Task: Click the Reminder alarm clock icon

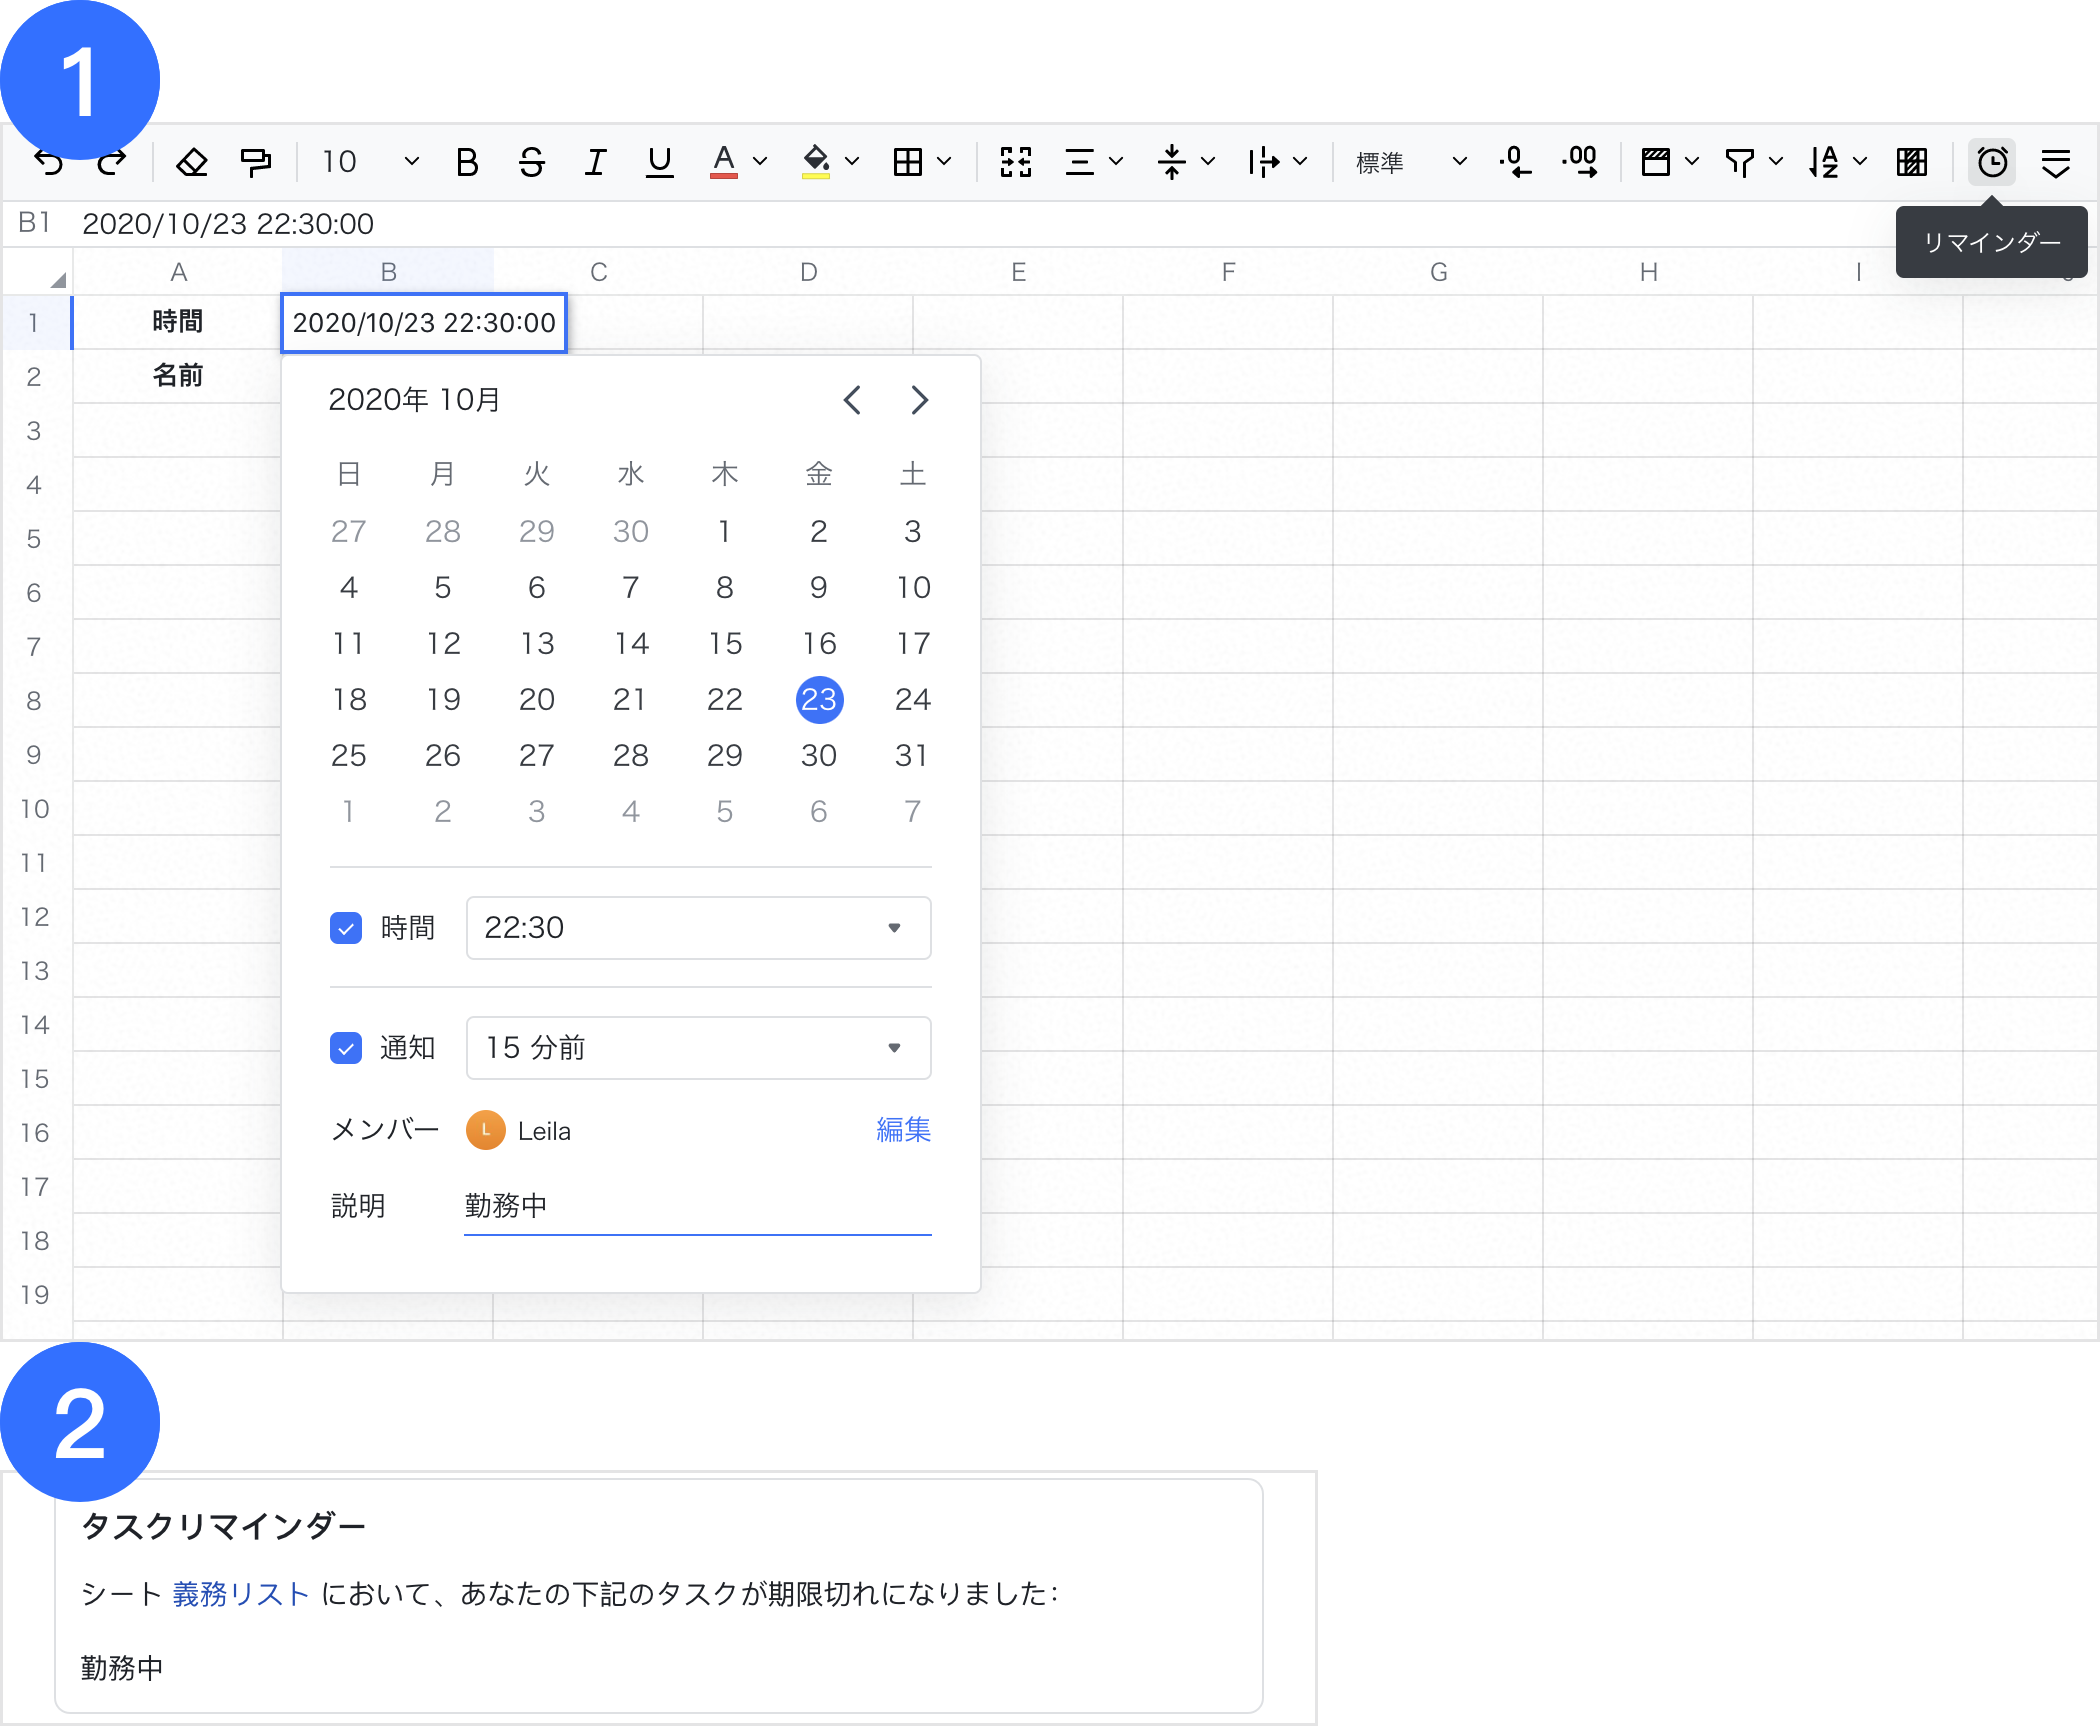Action: pos(1991,162)
